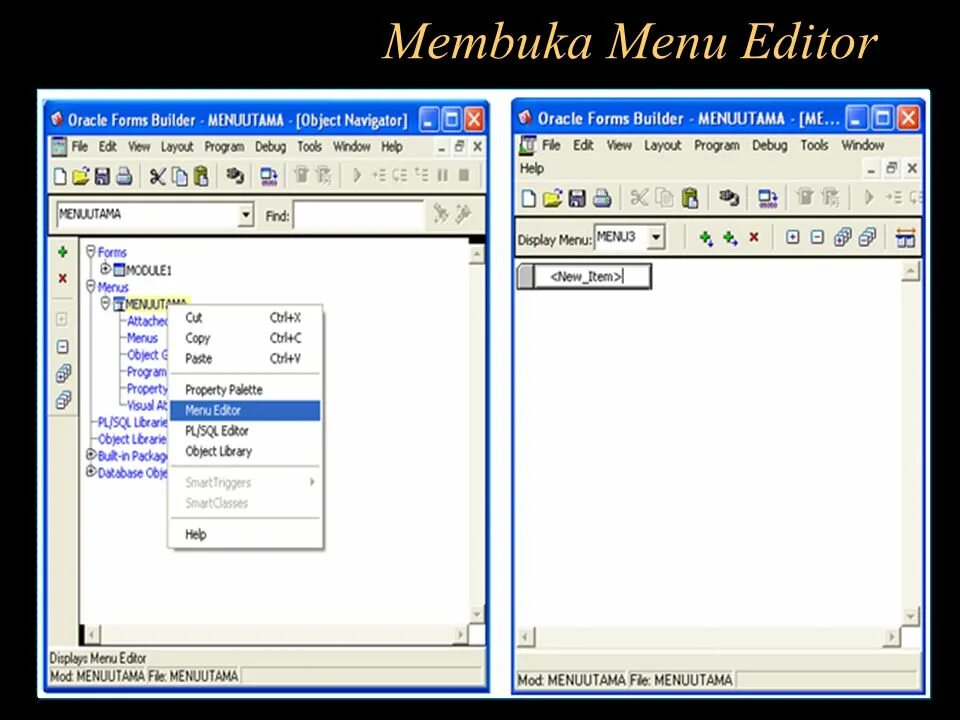The height and width of the screenshot is (720, 960).
Task: Click red X Delete icon in Menu Editor
Action: click(754, 237)
